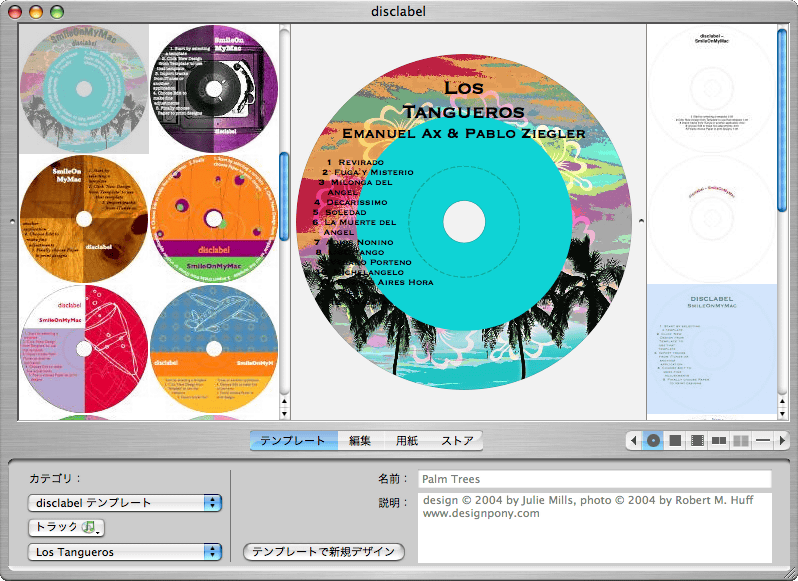The width and height of the screenshot is (798, 581).
Task: Switch to the 編集 tab
Action: (x=360, y=440)
